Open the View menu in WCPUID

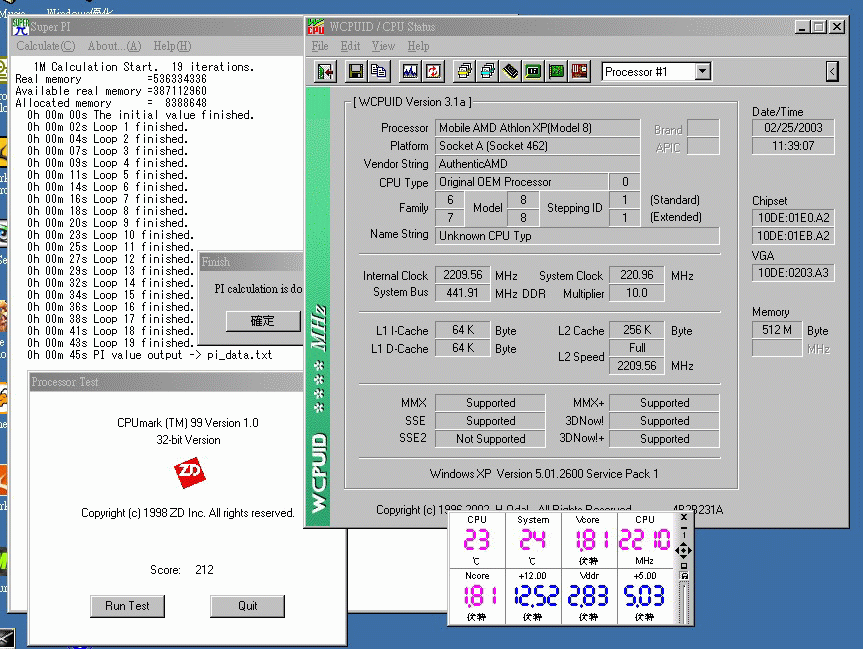coord(383,46)
